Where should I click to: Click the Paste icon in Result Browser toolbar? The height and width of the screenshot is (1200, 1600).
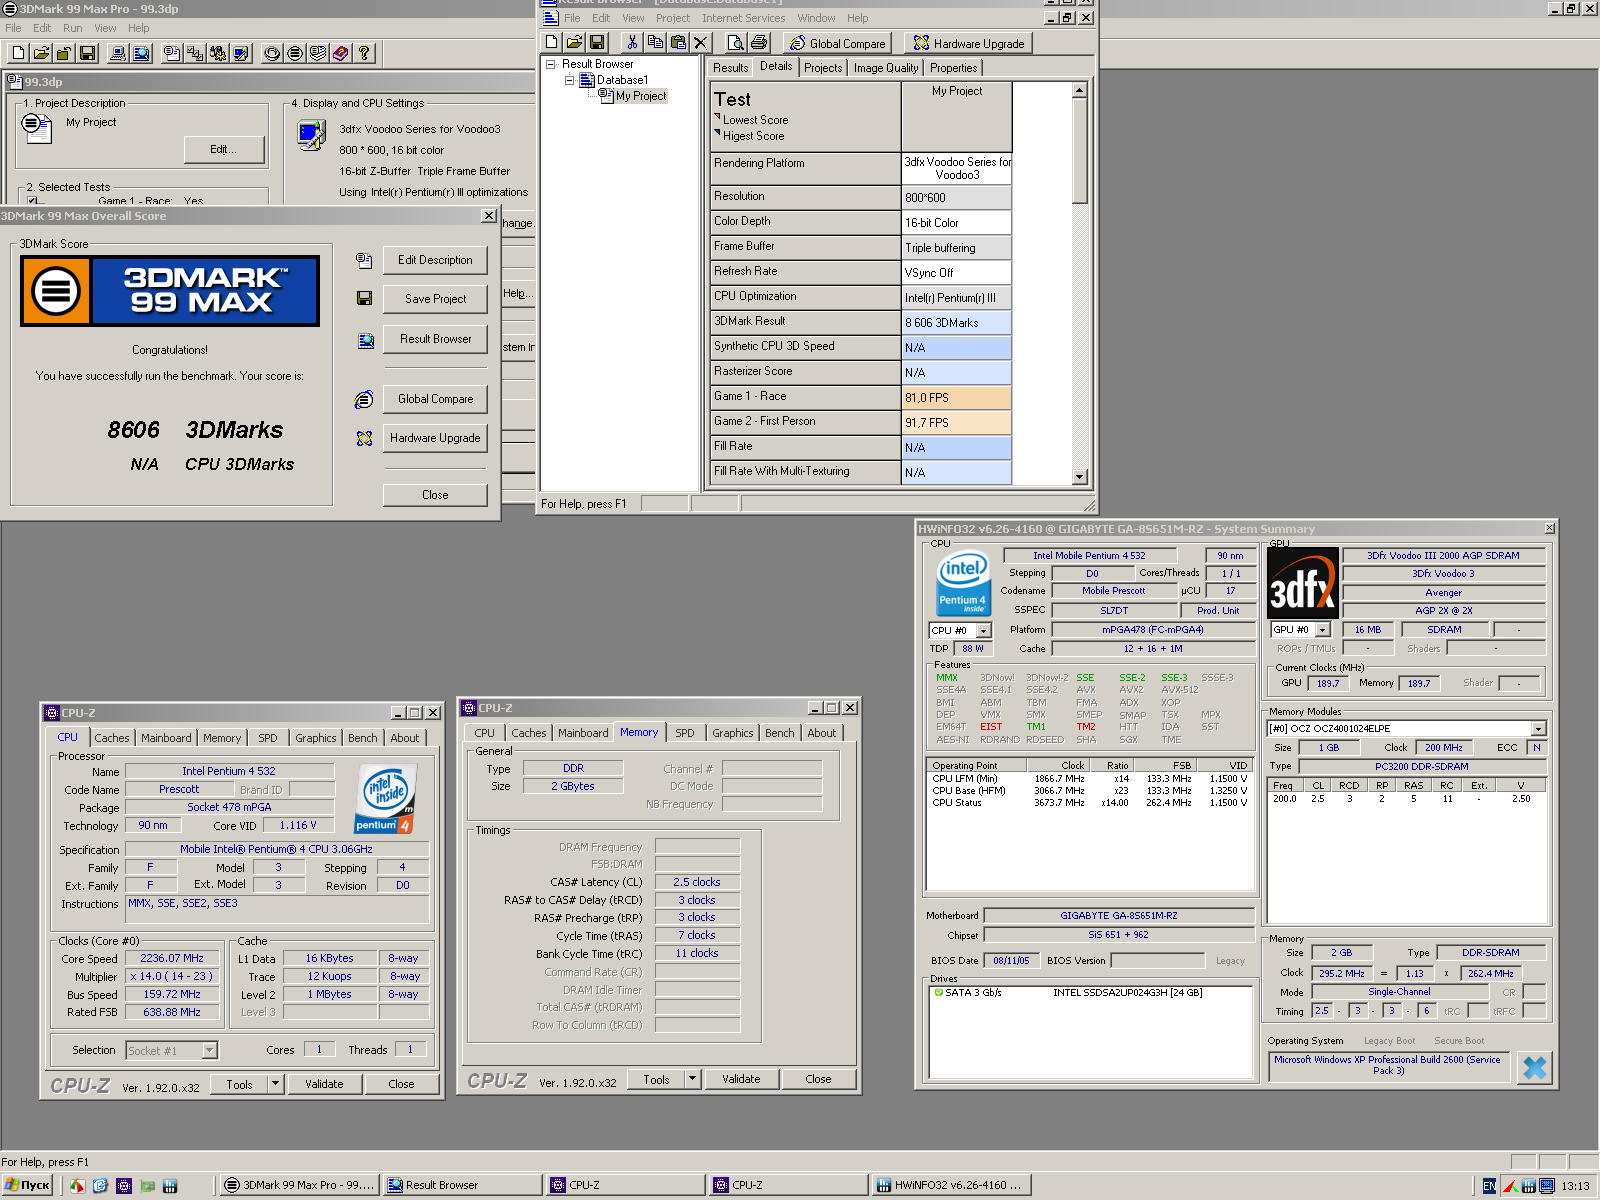tap(678, 42)
